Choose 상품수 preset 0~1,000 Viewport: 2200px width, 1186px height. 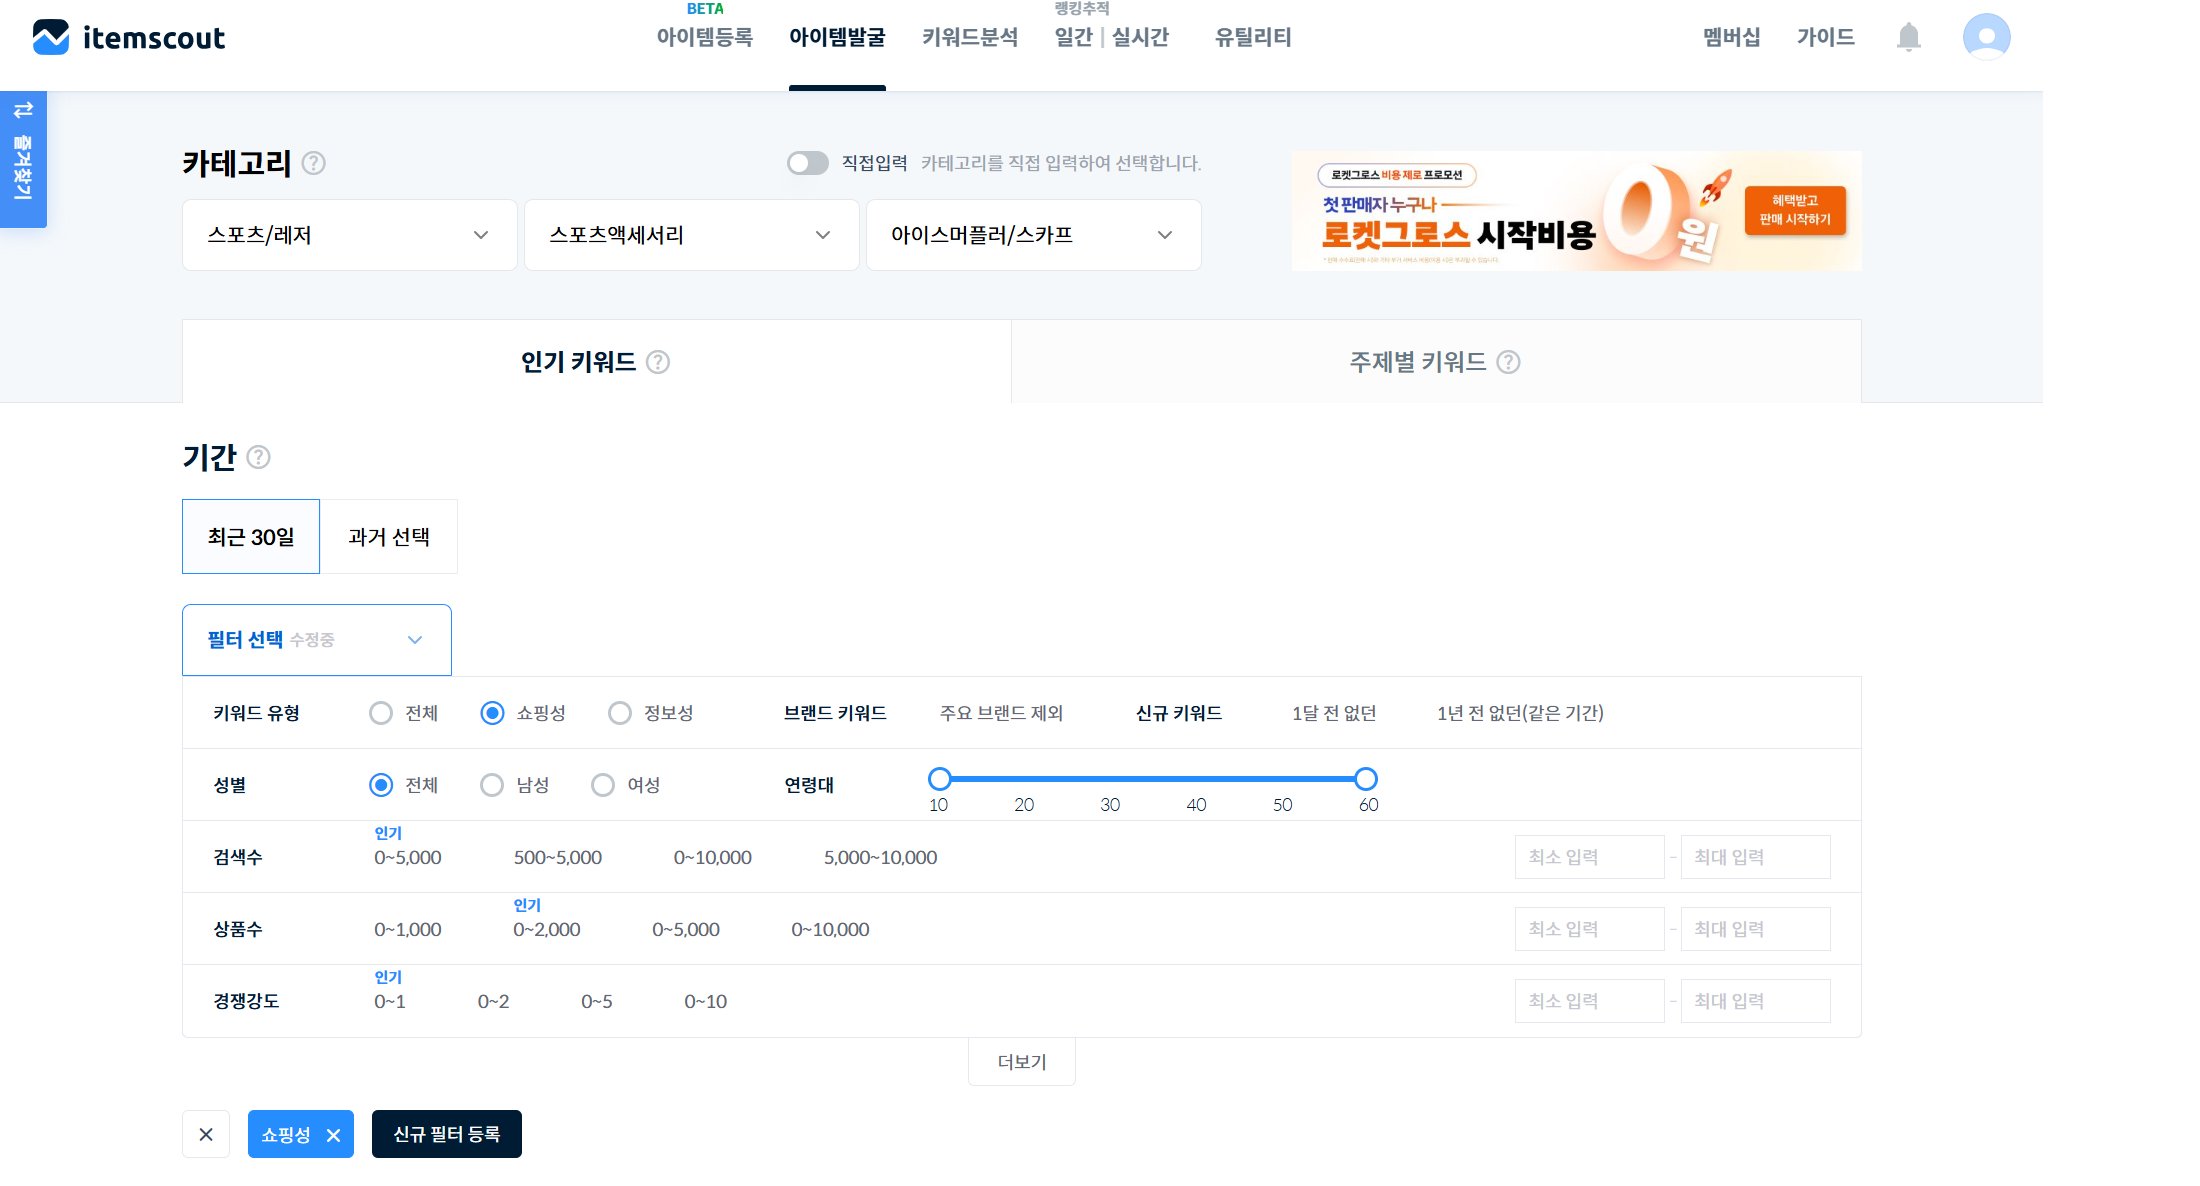[408, 930]
